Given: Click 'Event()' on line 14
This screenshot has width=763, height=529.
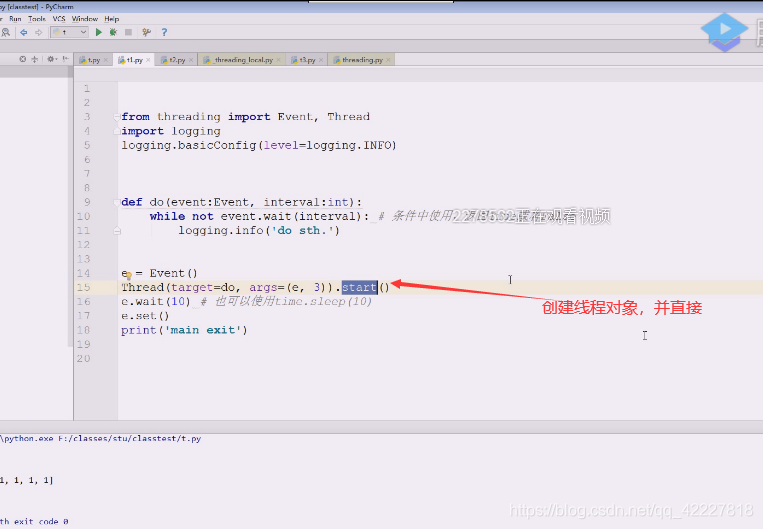Looking at the screenshot, I should click(x=173, y=273).
